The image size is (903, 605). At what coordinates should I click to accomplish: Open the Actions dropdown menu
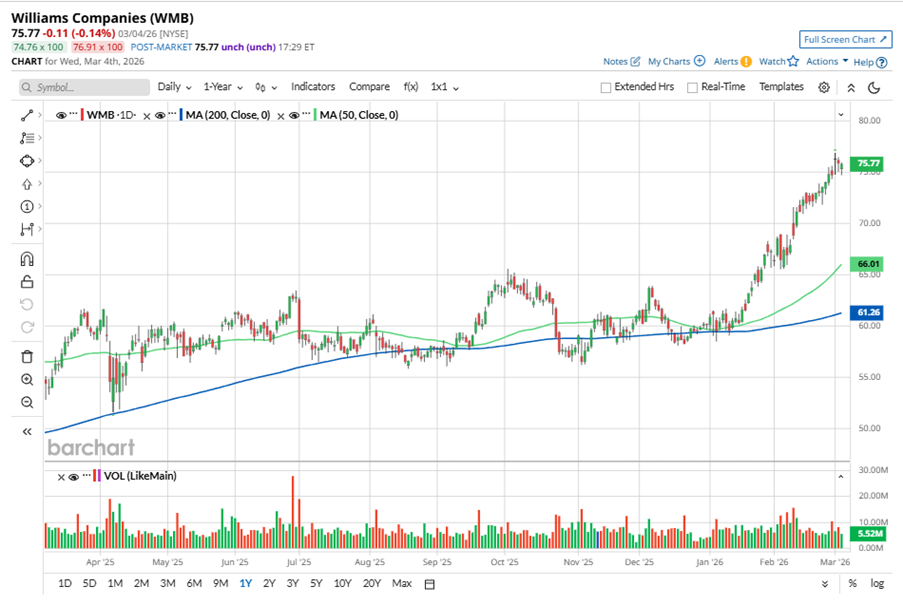coord(827,61)
